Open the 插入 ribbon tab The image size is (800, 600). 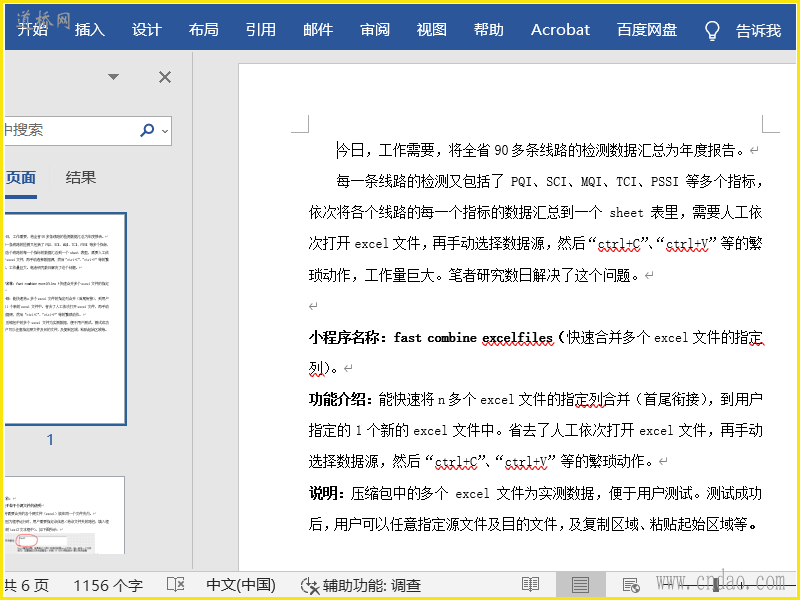[x=89, y=30]
